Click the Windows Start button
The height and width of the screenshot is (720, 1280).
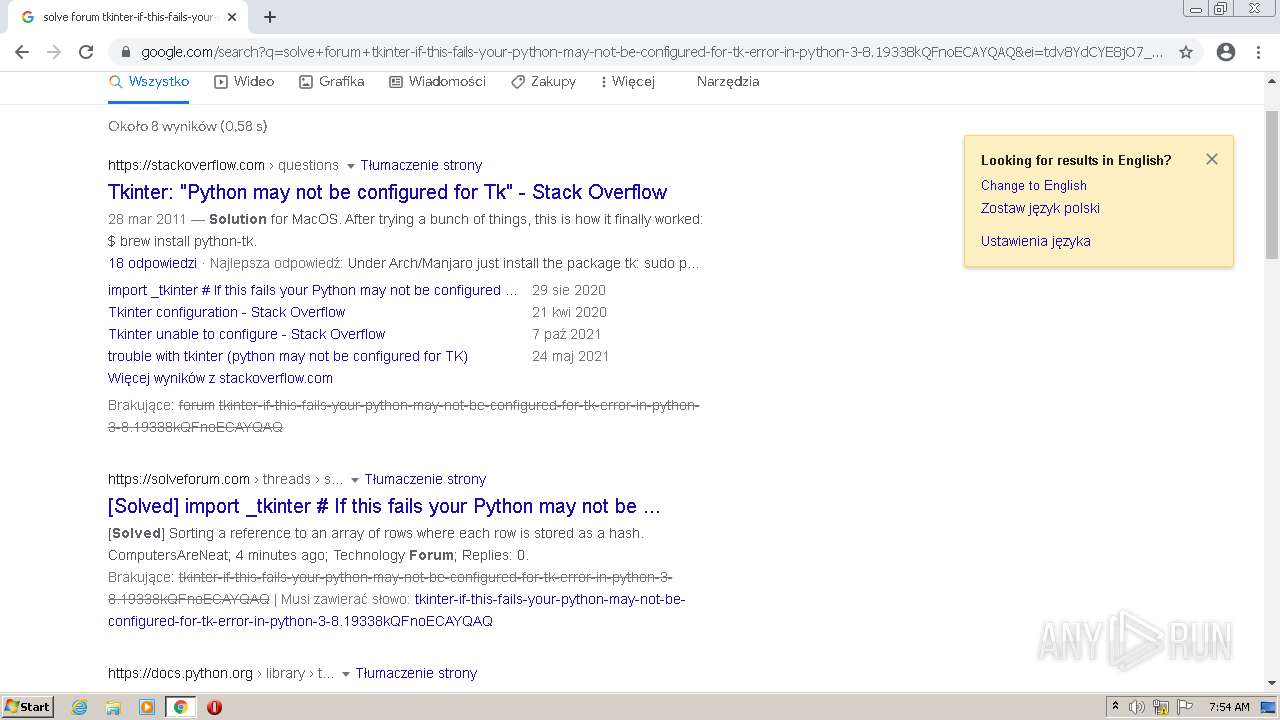click(27, 707)
